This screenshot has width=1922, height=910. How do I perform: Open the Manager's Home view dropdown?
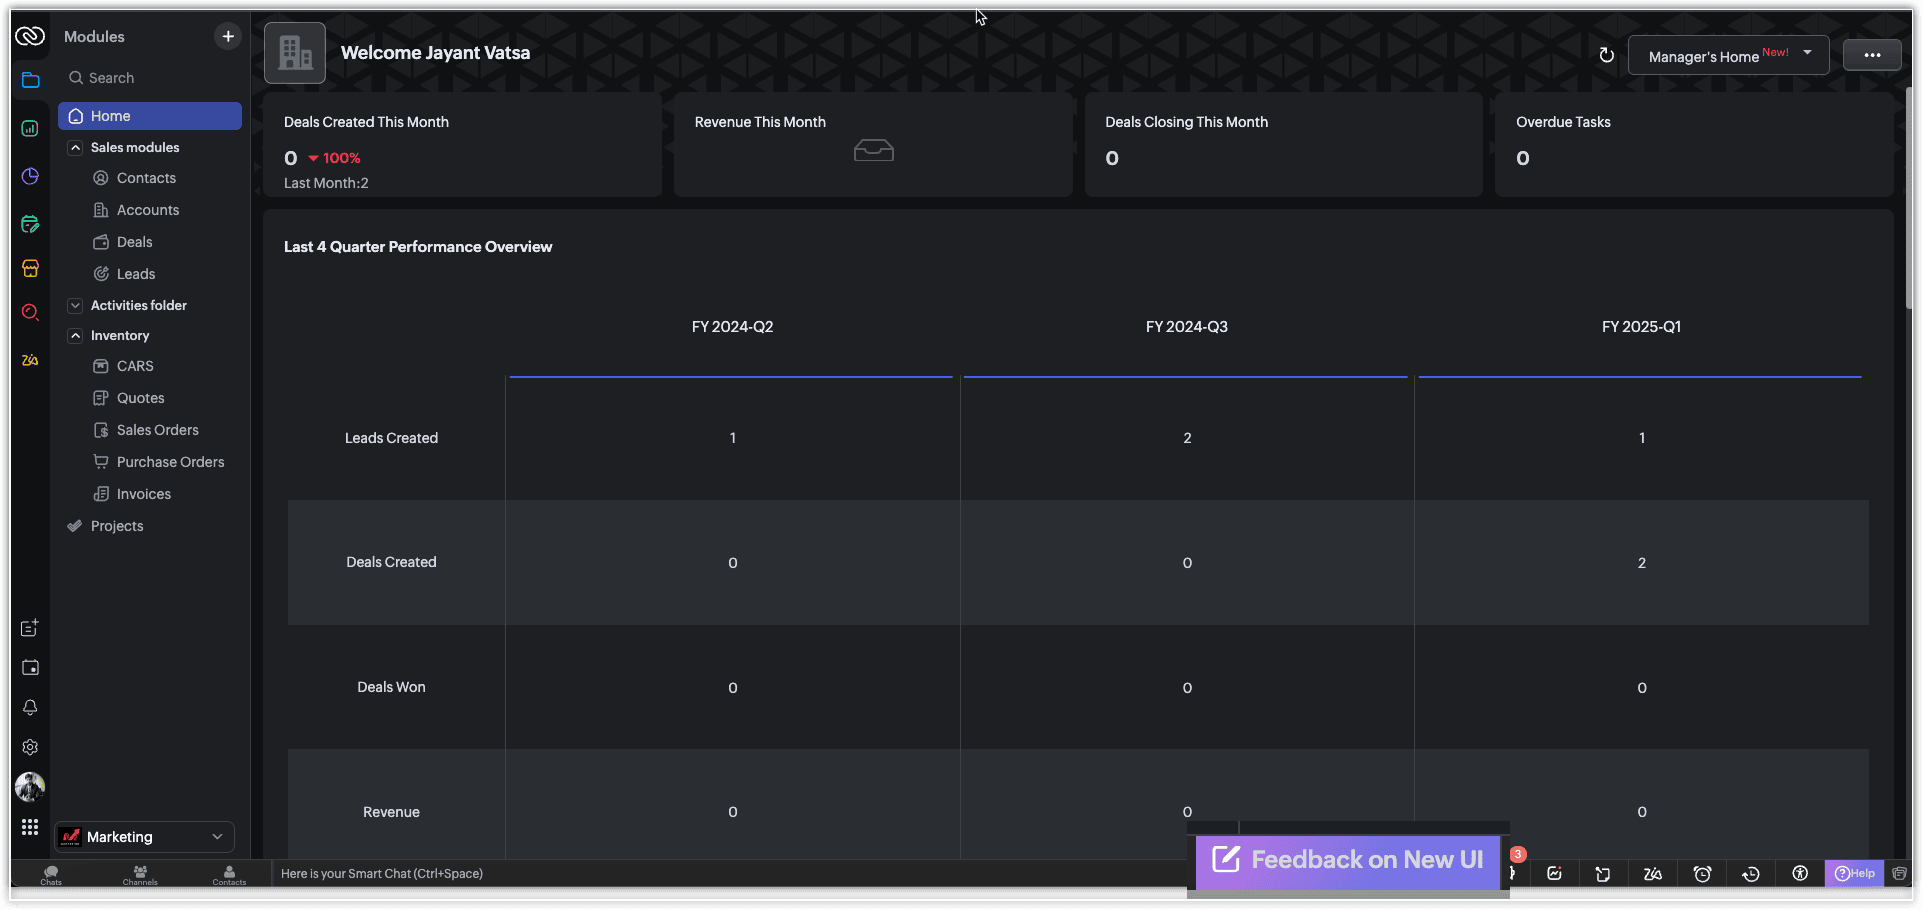point(1729,55)
